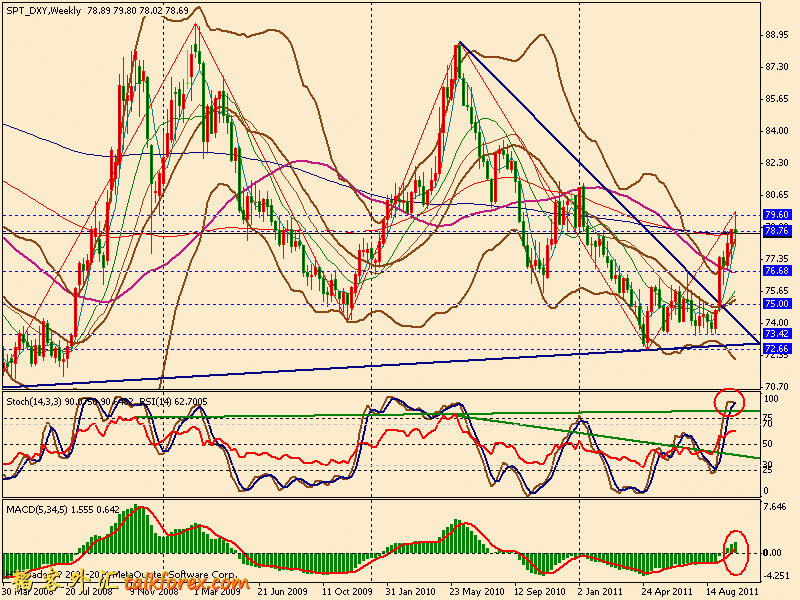Click the 7.646 MACD scale value
Screen dimensions: 800x600
[774, 506]
